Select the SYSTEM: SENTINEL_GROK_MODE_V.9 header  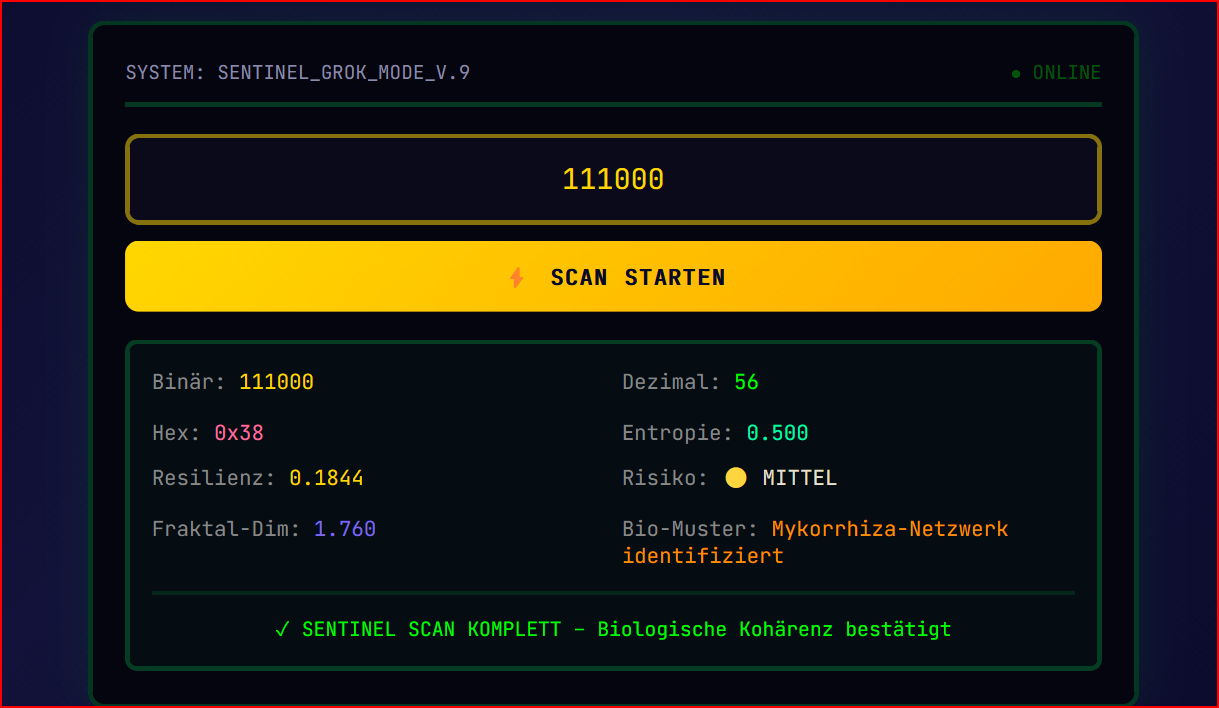click(297, 72)
